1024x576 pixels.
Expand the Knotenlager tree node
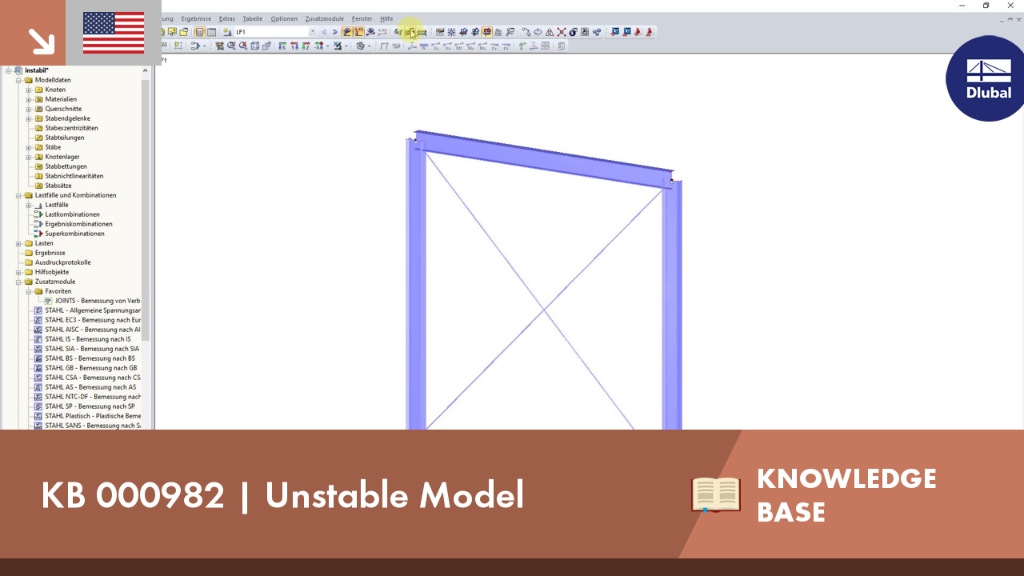point(29,157)
